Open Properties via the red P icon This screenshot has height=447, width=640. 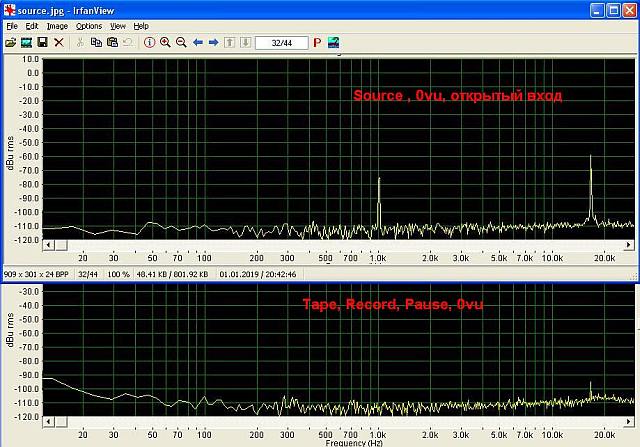coord(318,43)
